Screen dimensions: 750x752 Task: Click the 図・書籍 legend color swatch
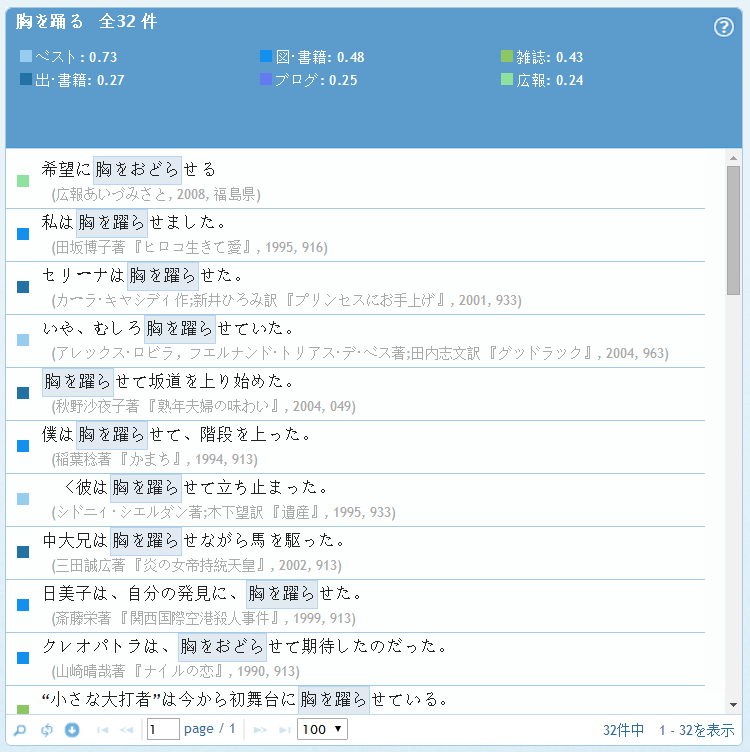click(266, 56)
